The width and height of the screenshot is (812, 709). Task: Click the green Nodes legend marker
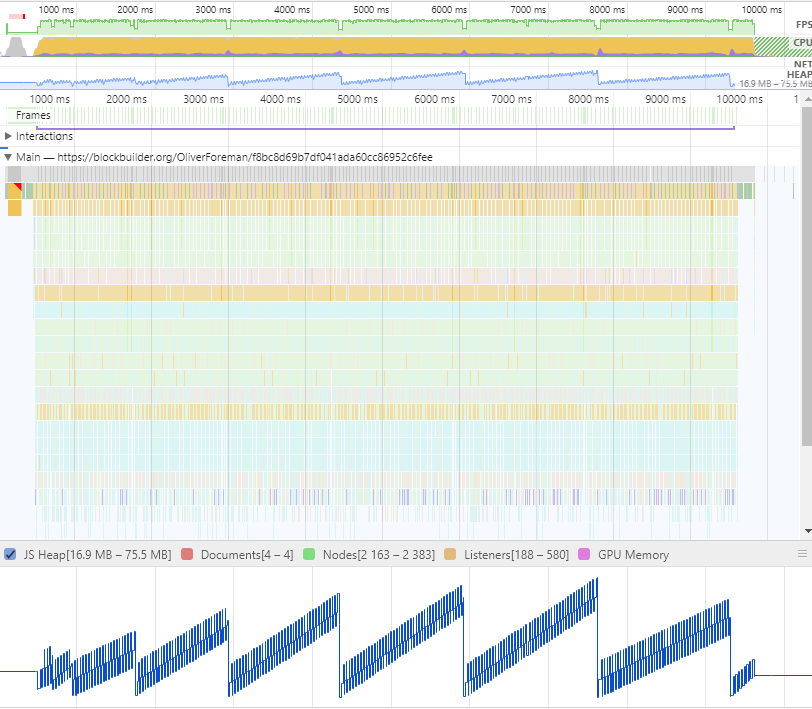pyautogui.click(x=310, y=553)
